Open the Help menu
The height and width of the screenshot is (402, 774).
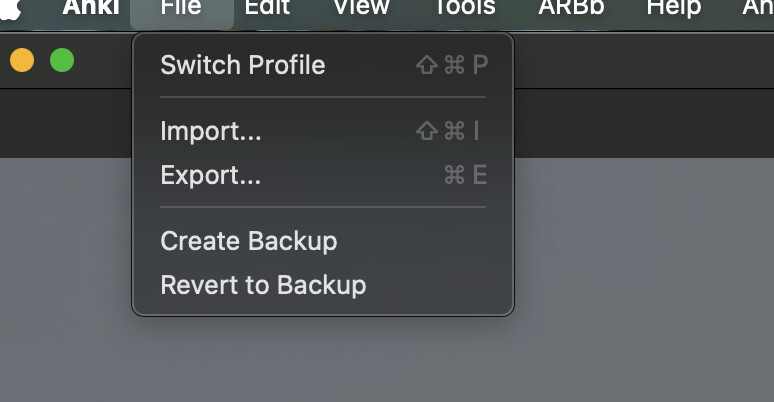click(x=674, y=9)
